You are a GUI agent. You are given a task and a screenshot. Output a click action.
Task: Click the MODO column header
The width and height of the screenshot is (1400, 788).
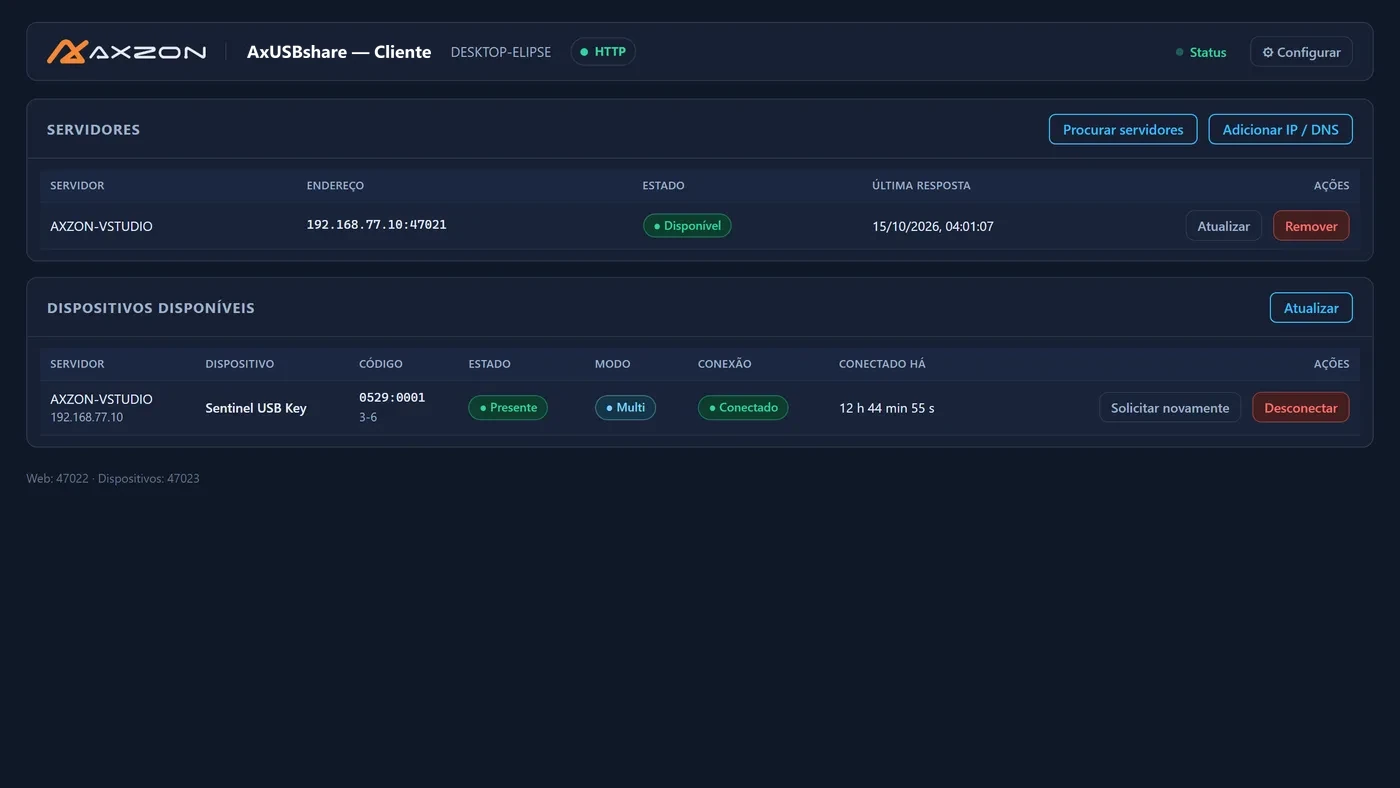[x=613, y=364]
